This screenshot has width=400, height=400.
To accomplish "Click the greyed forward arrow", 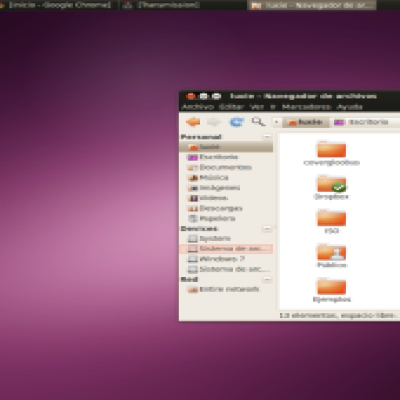I will (214, 122).
